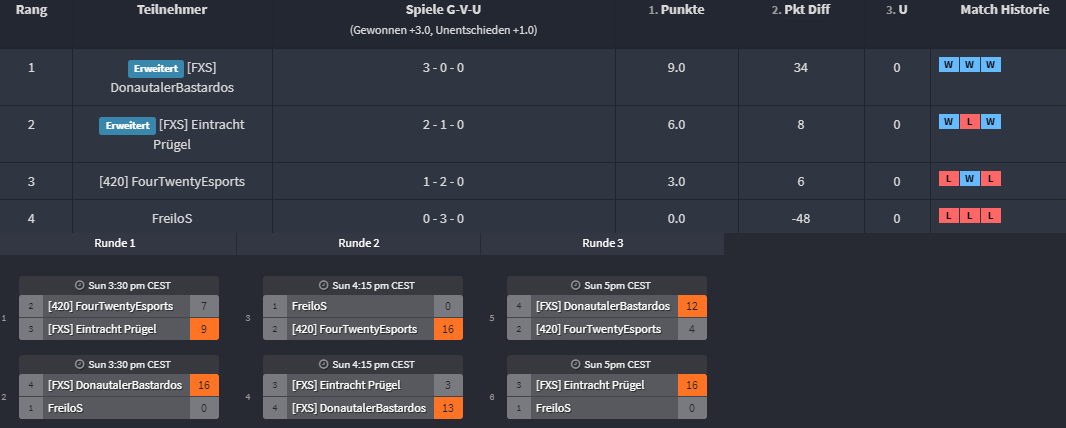The height and width of the screenshot is (428, 1066).
Task: Click the Match Historie column header
Action: tap(1004, 10)
